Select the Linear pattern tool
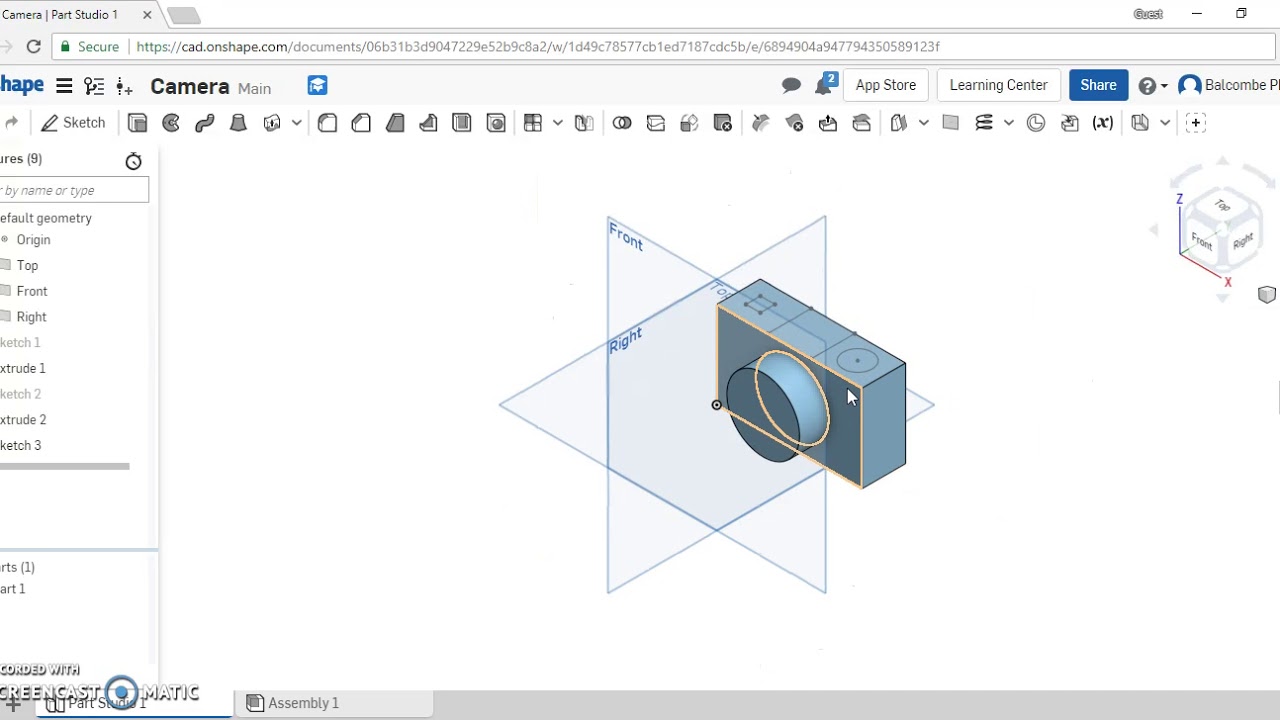 coord(533,123)
